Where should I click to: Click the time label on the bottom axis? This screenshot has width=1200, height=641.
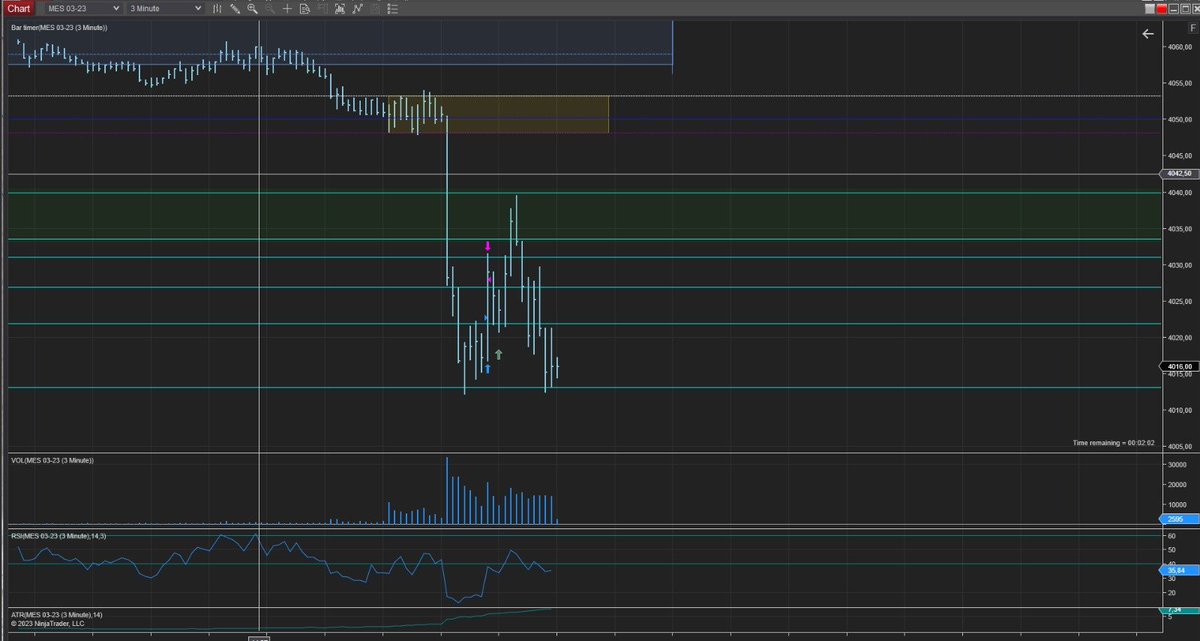[x=259, y=637]
